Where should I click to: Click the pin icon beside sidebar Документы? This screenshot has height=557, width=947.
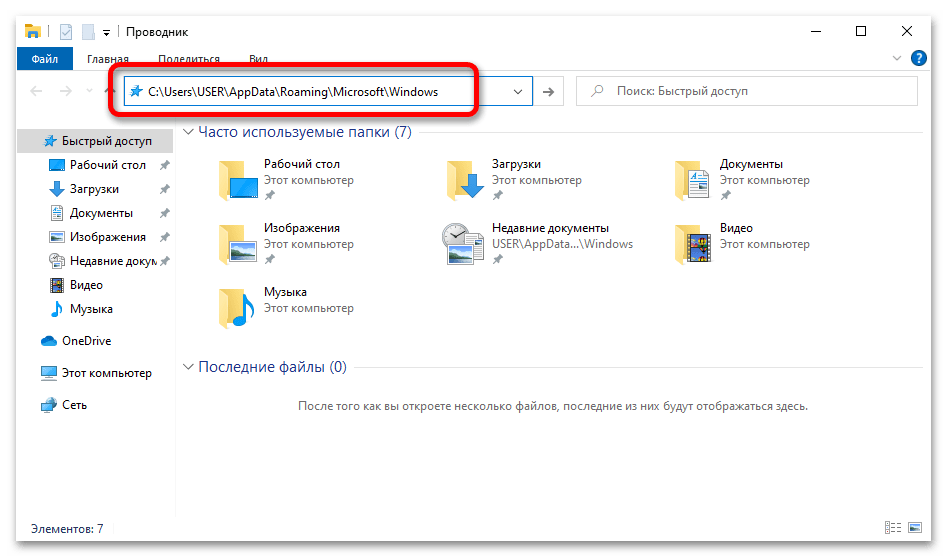click(x=164, y=213)
